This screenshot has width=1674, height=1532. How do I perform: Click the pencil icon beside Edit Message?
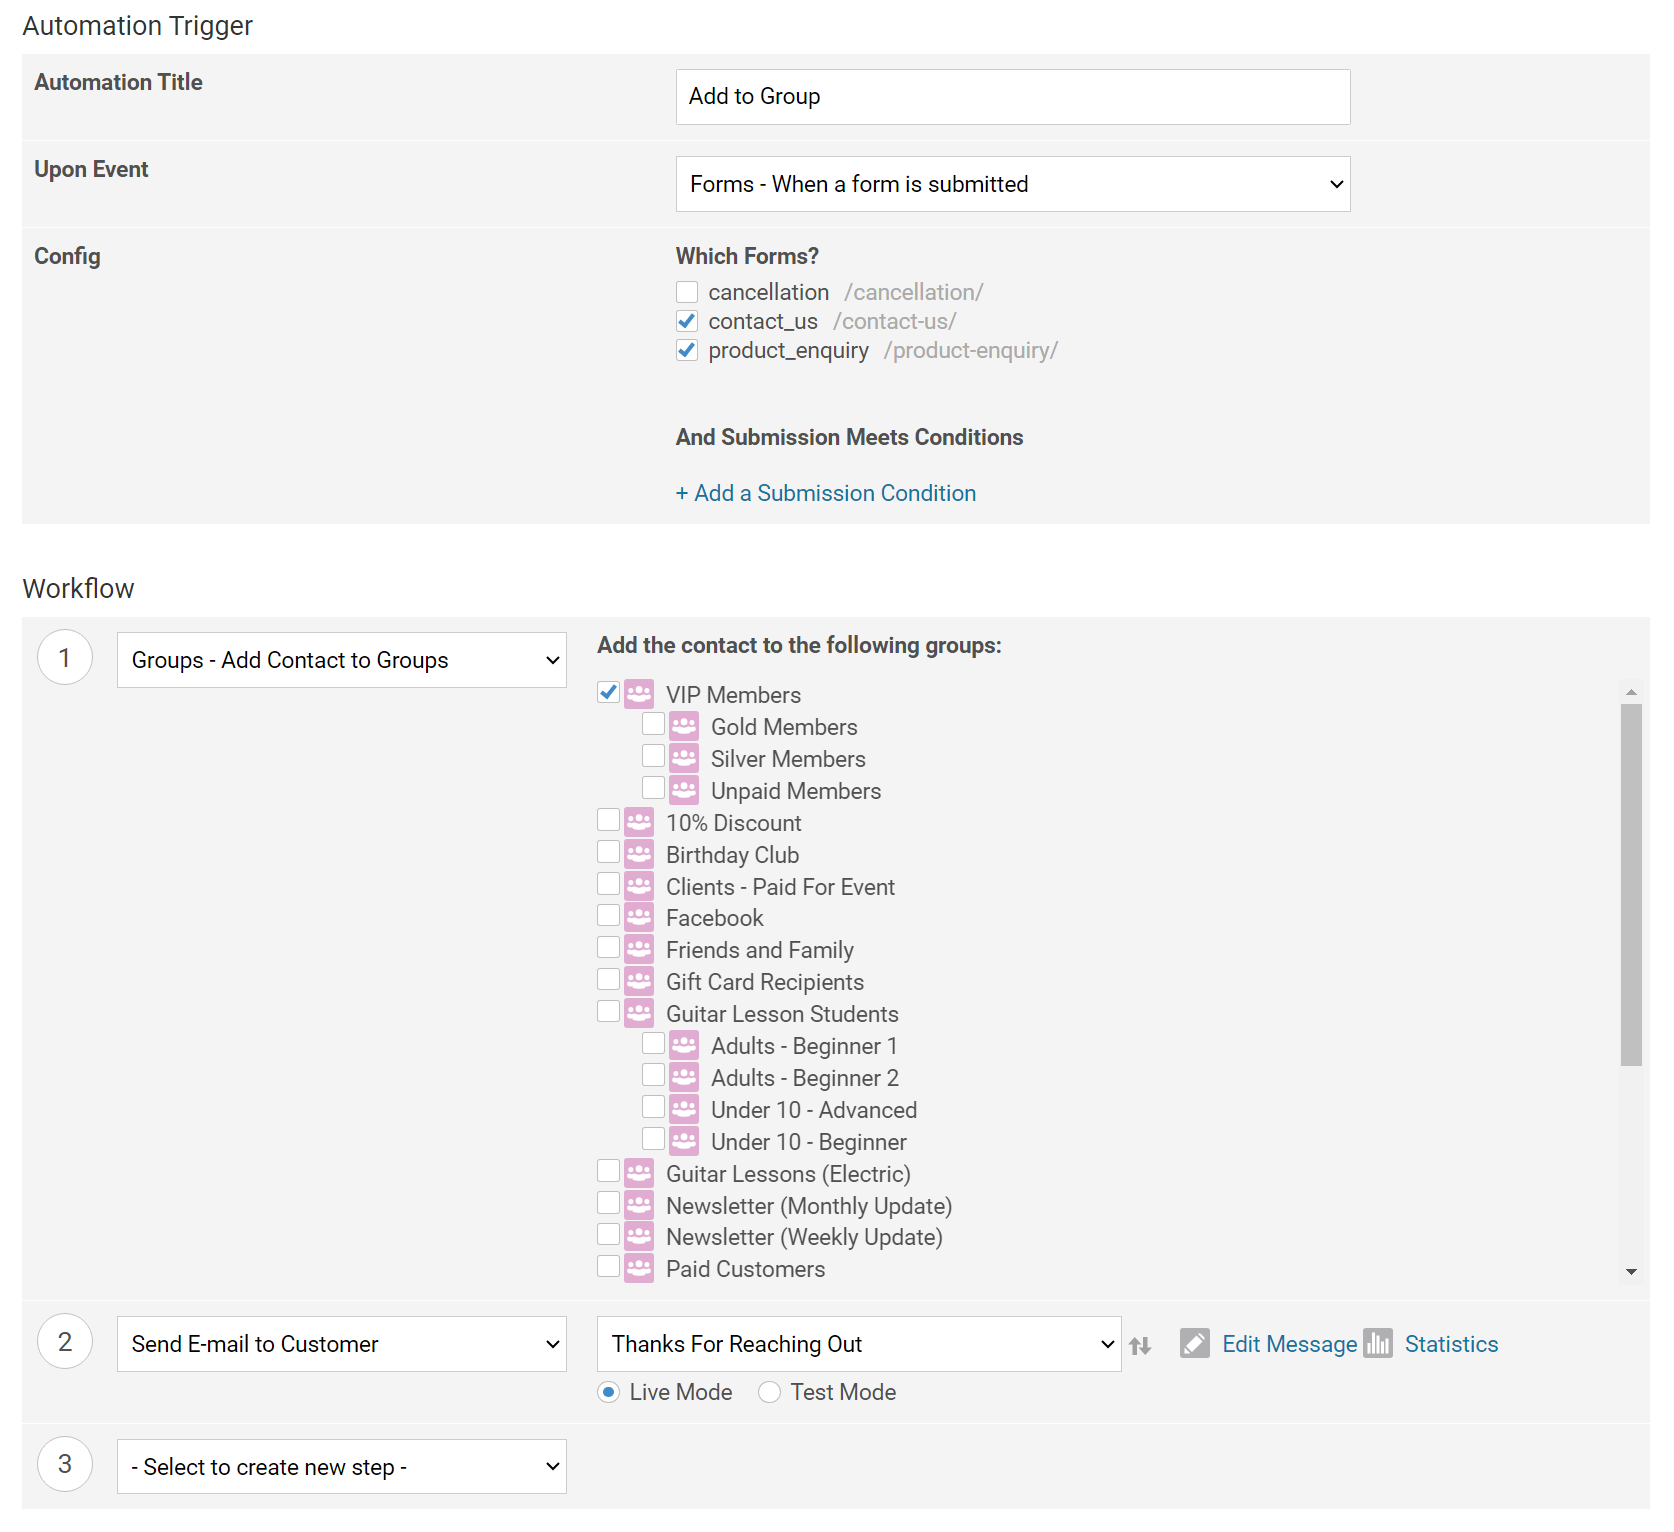pyautogui.click(x=1194, y=1343)
